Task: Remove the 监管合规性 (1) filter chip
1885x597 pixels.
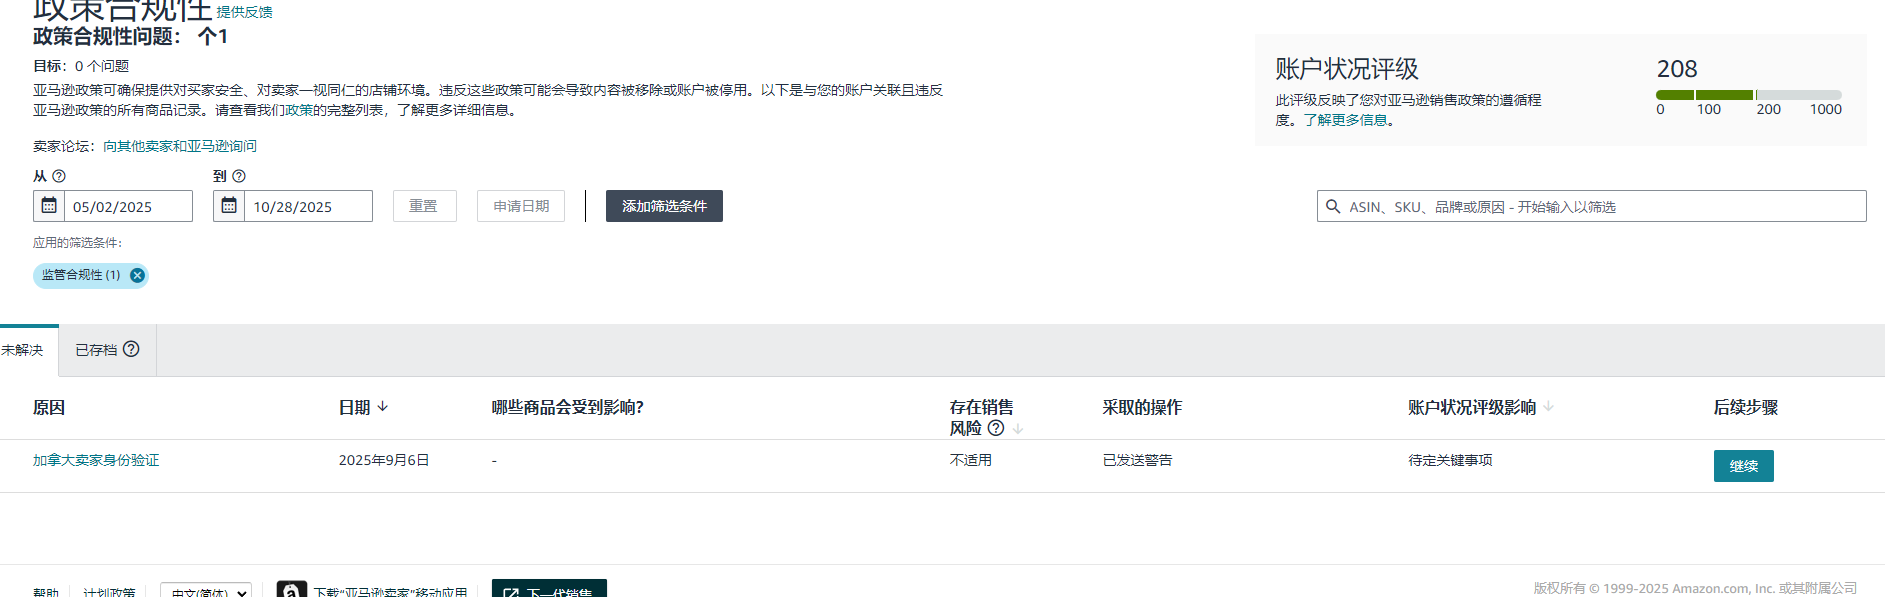Action: coord(137,275)
